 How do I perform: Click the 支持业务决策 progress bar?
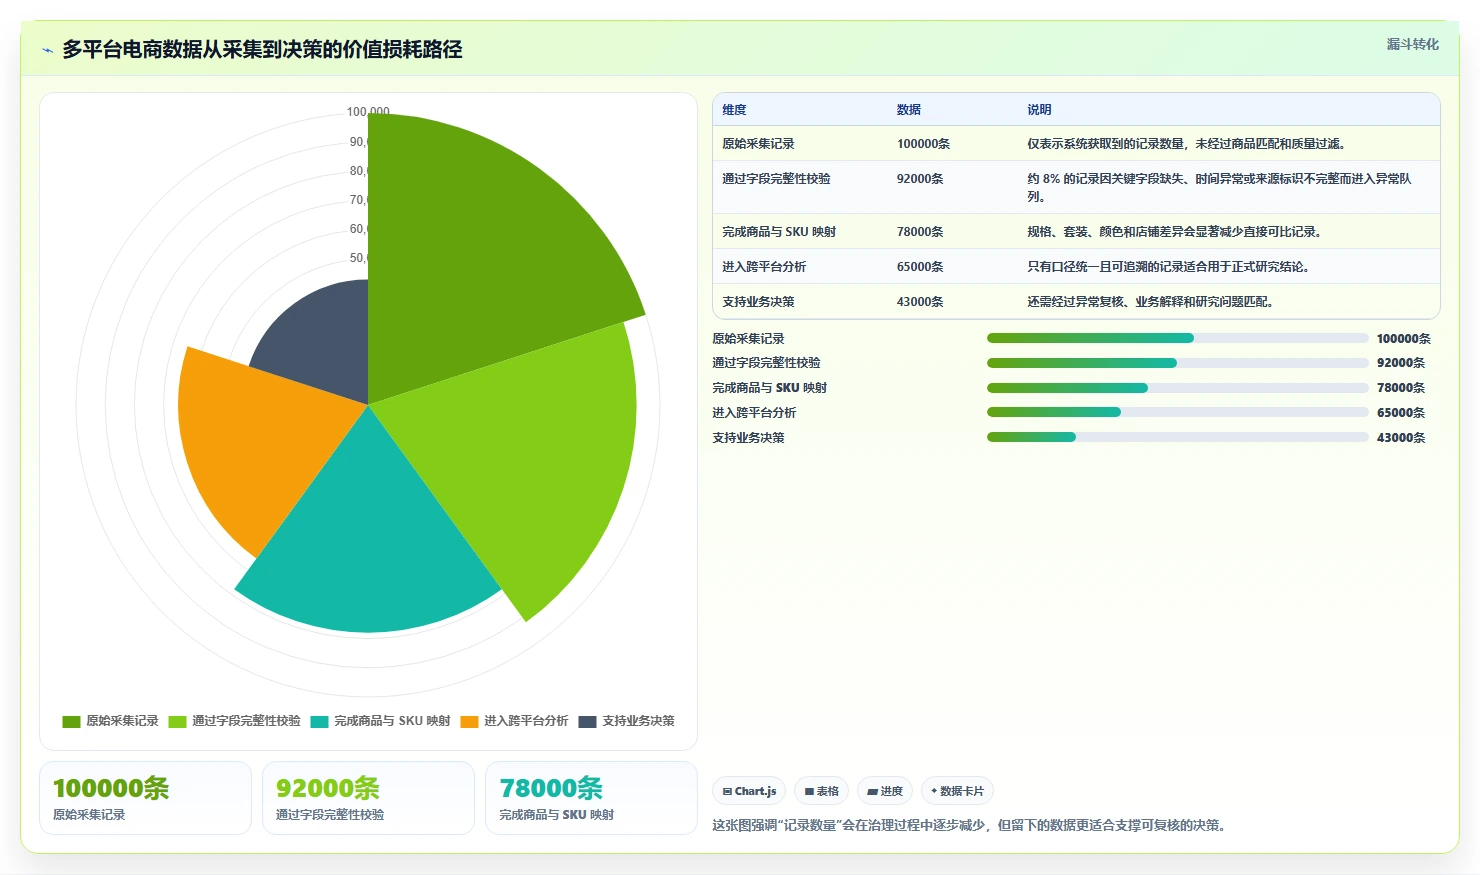point(1177,437)
